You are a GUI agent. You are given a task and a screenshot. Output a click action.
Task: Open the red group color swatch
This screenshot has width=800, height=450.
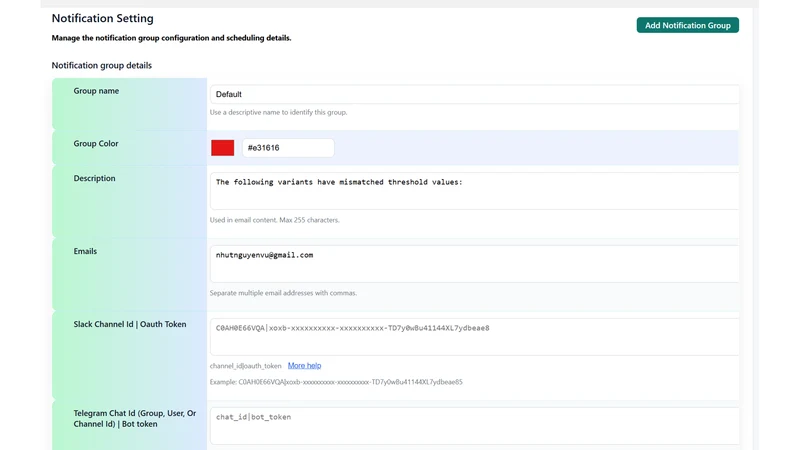(x=222, y=148)
